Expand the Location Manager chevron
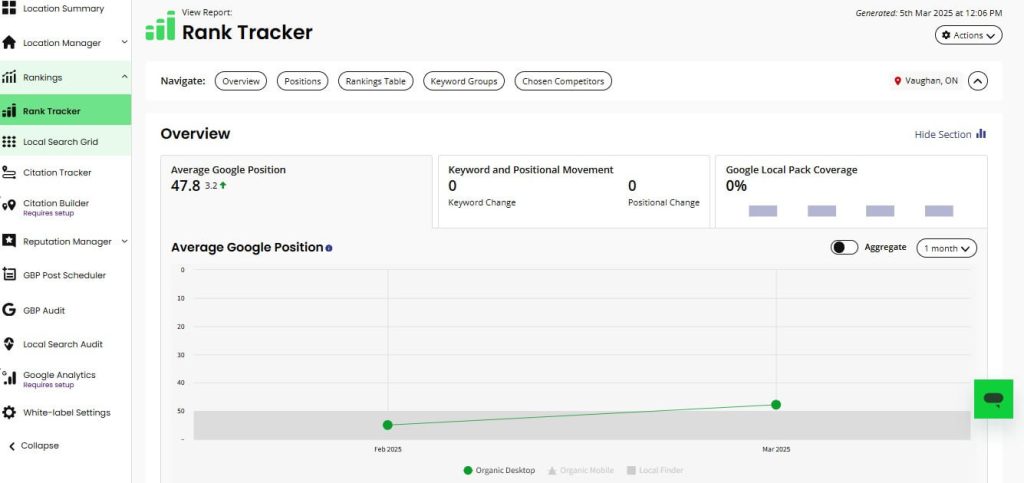Screen dimensions: 1024x483 (124, 42)
